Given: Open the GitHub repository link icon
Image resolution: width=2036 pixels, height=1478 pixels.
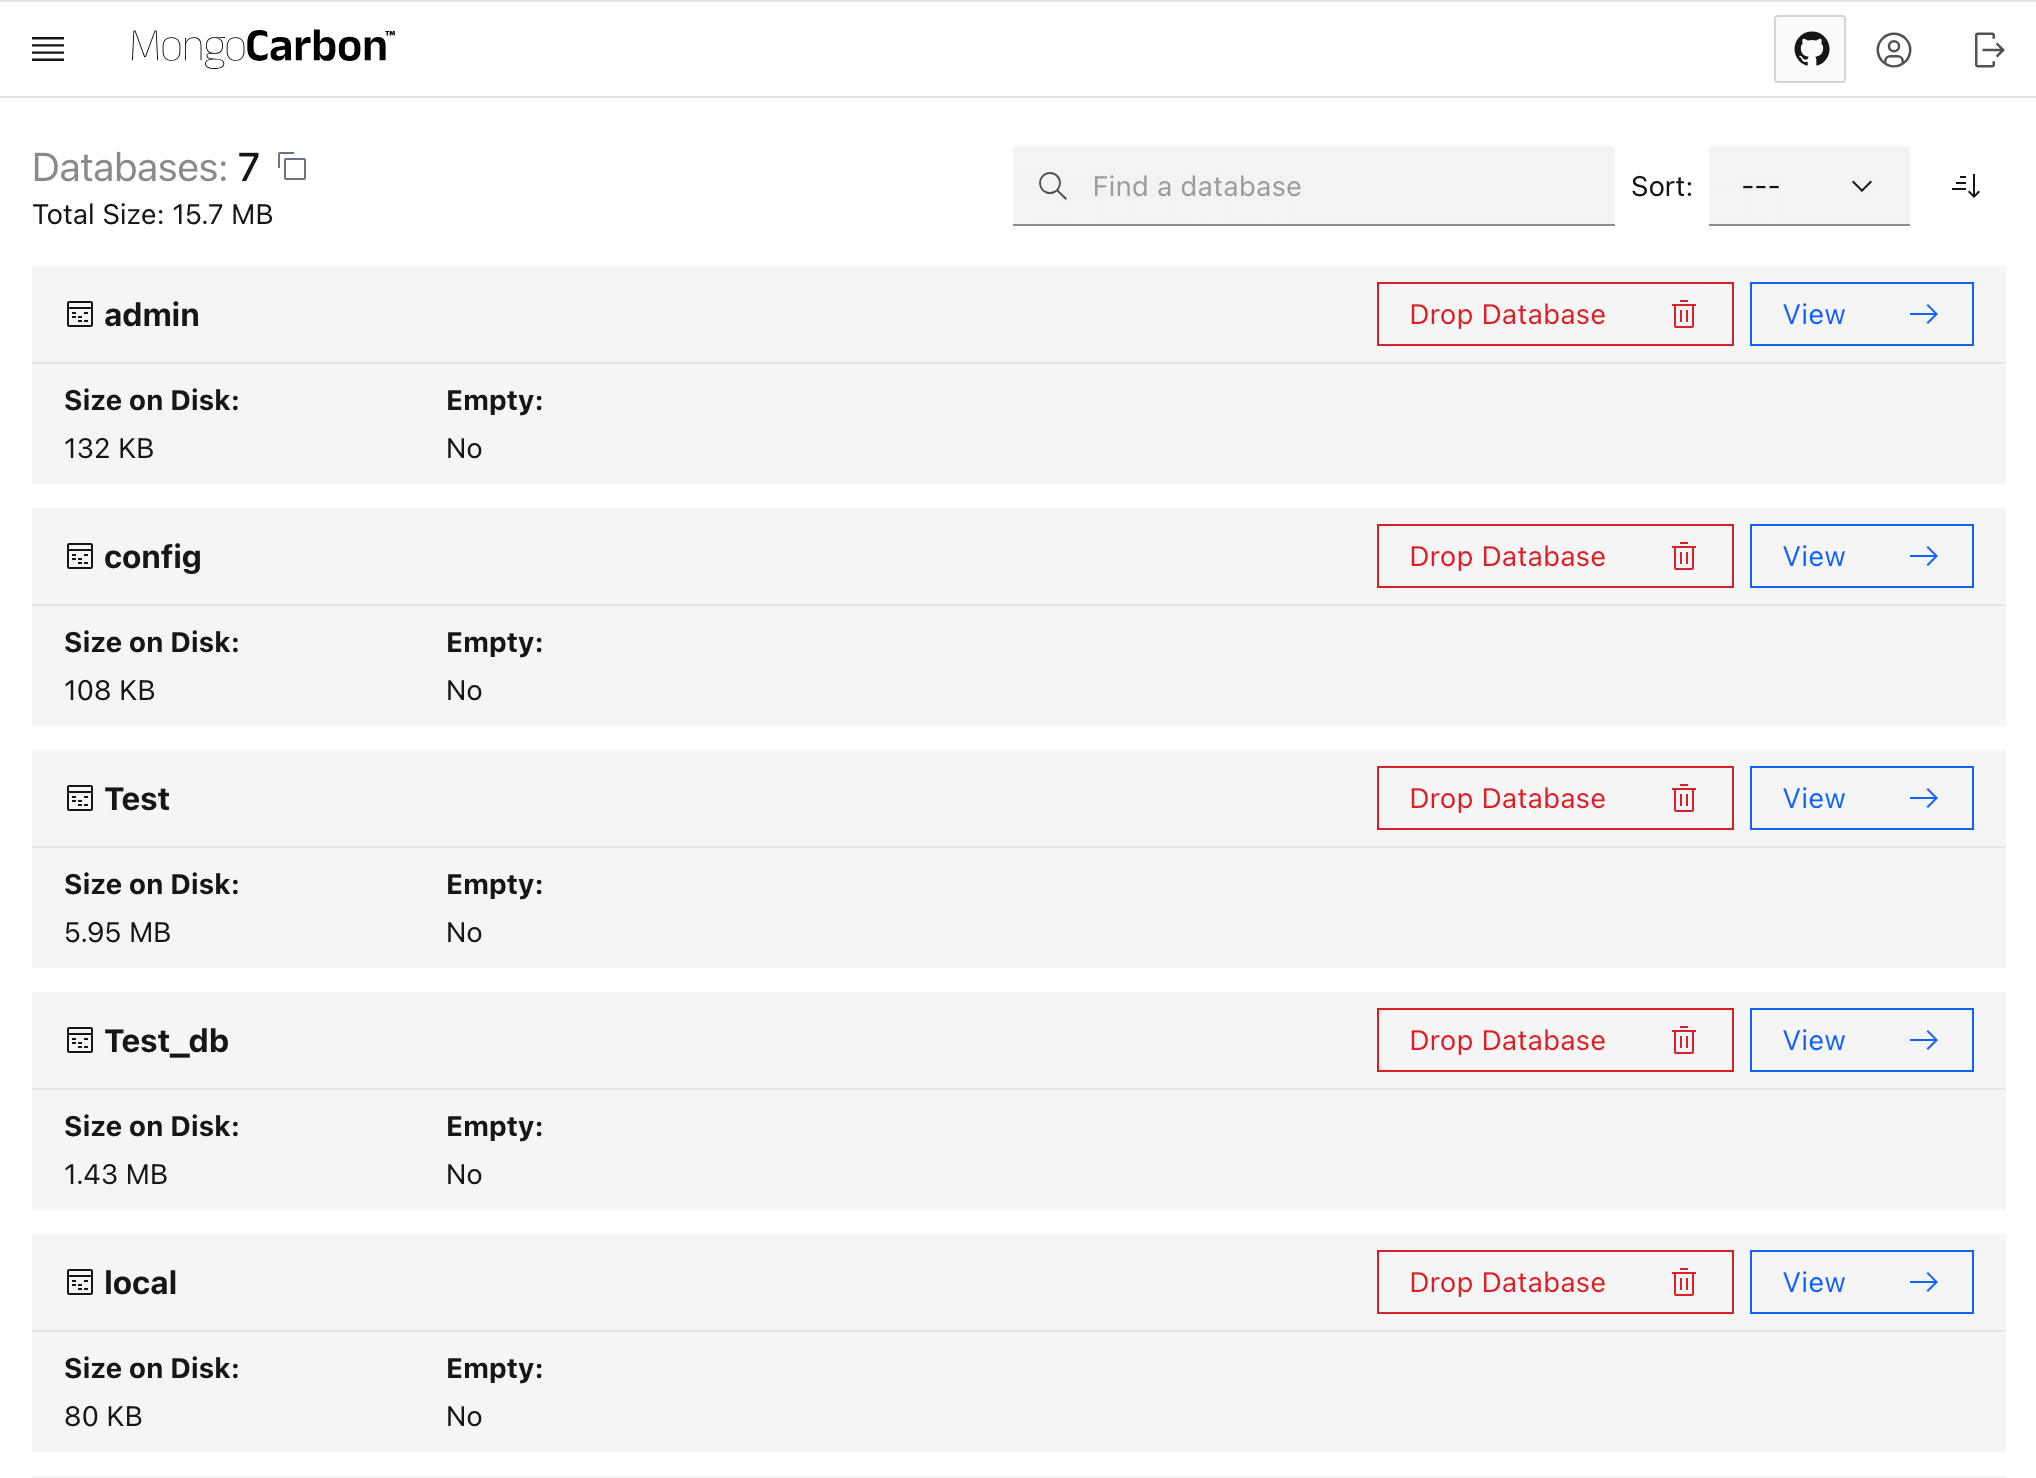Looking at the screenshot, I should [1810, 49].
